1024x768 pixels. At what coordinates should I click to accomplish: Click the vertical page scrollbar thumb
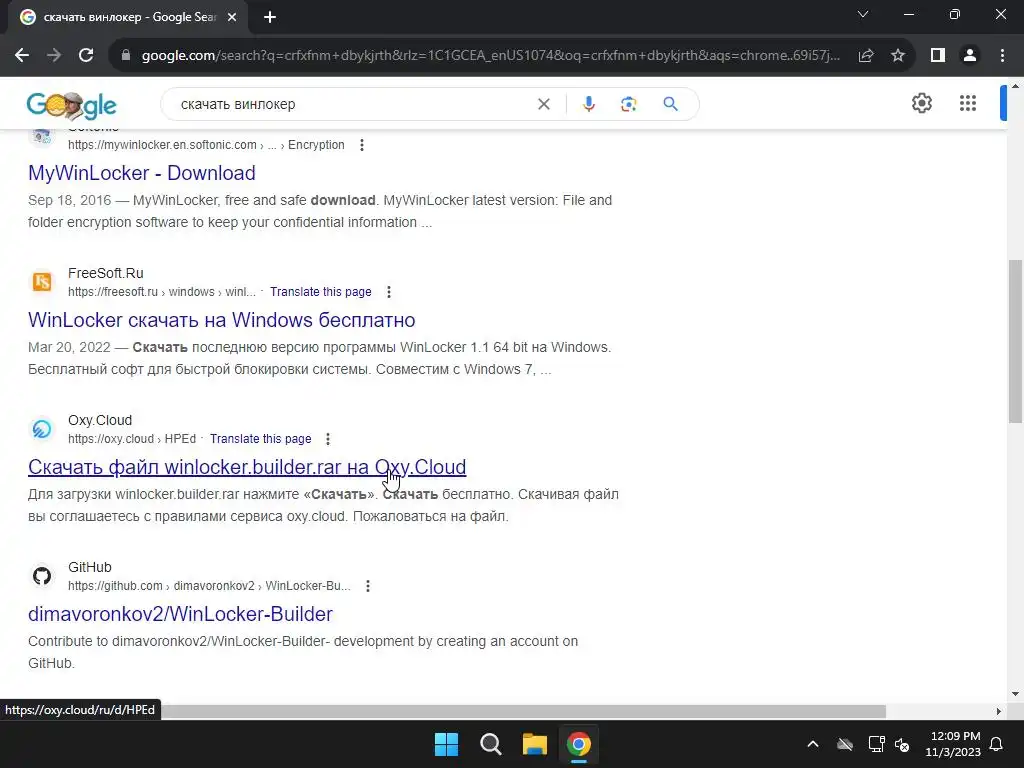click(x=1015, y=342)
